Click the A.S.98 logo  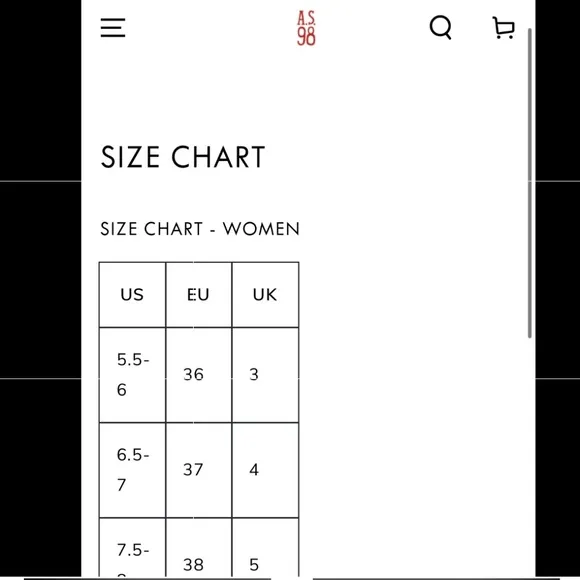point(306,28)
